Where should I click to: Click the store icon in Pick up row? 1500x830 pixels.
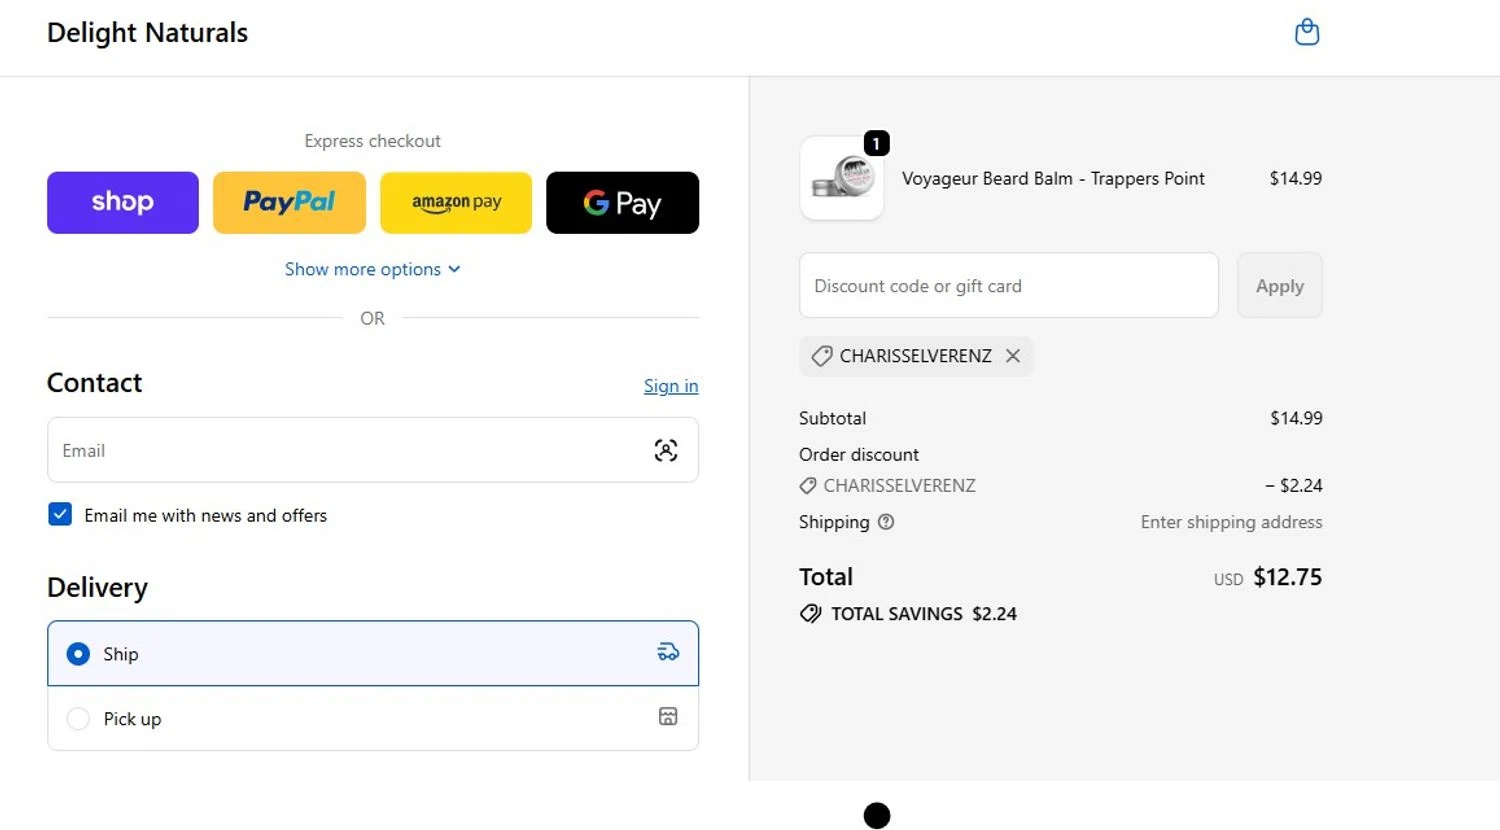[x=668, y=716]
